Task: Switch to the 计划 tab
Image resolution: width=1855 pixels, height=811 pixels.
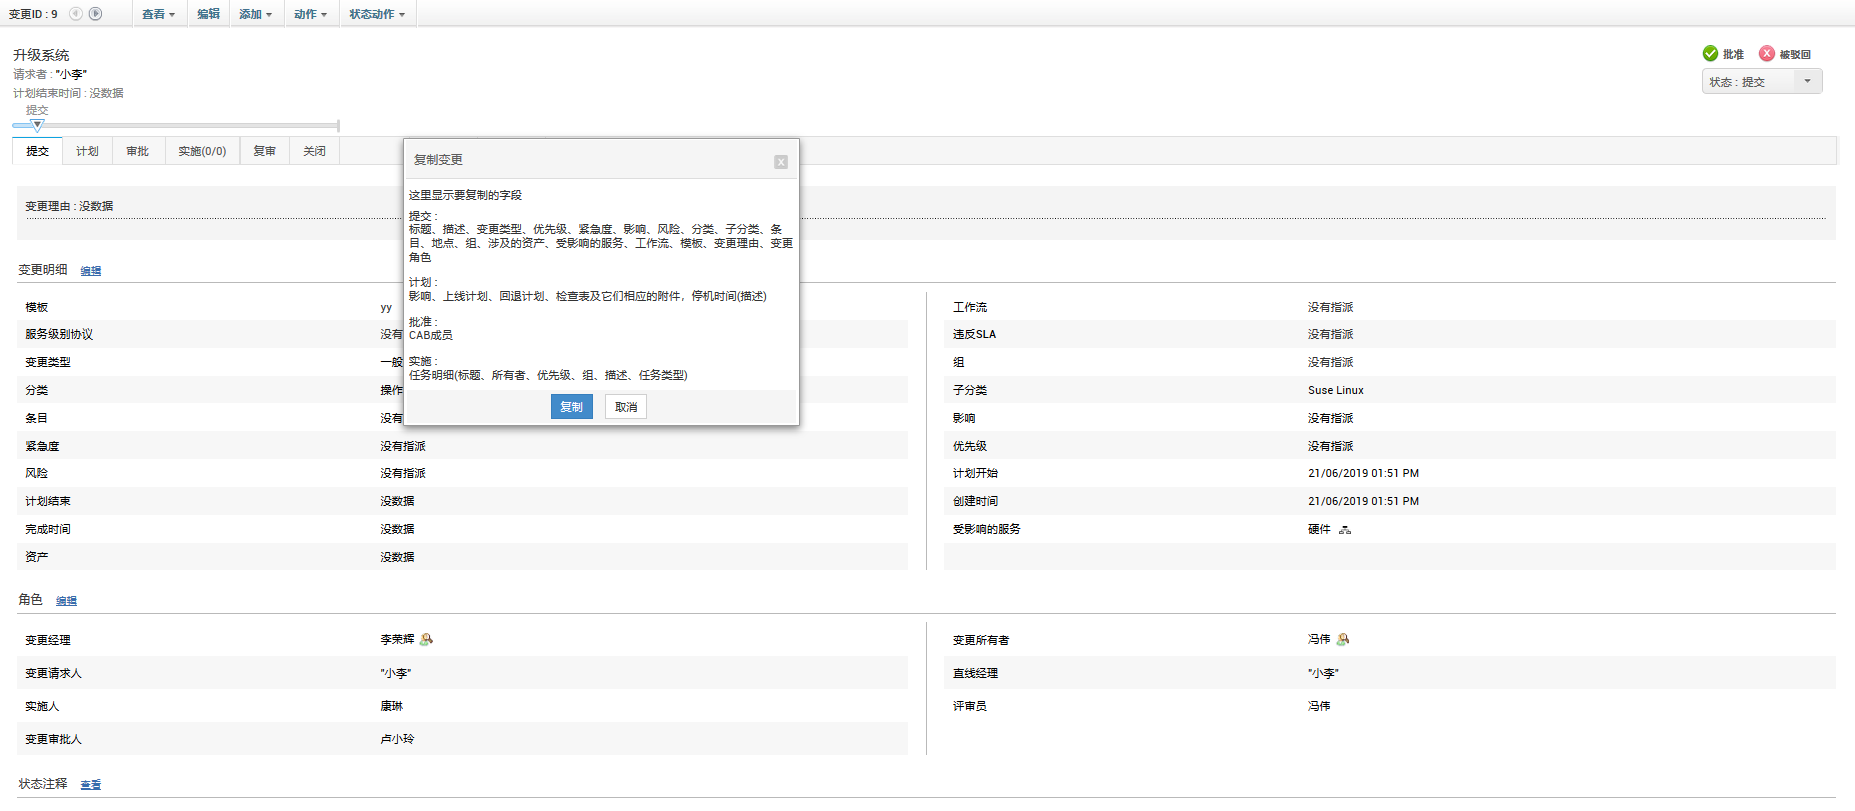Action: click(x=88, y=151)
